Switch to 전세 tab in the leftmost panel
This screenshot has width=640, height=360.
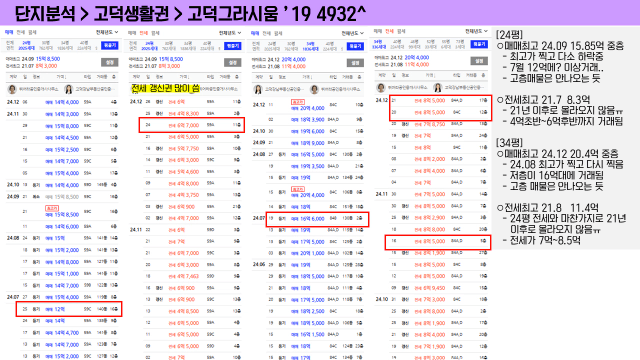tap(21, 32)
